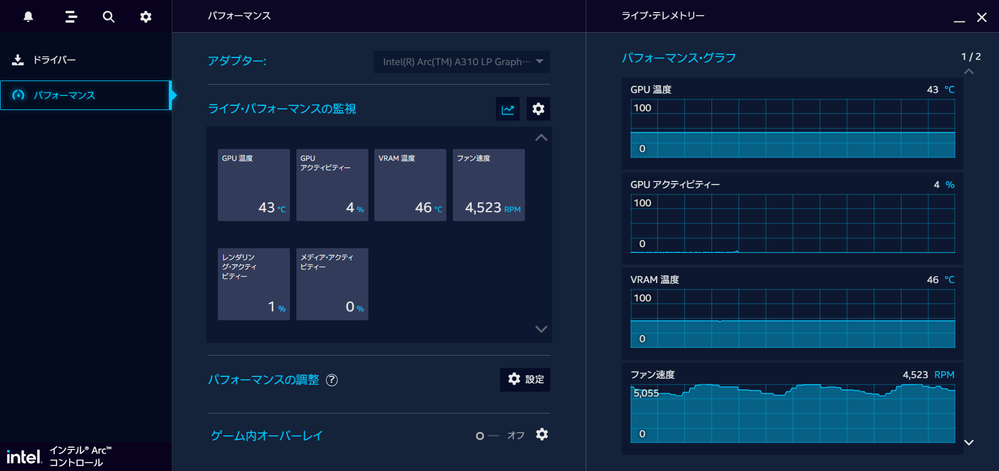Click the 設定 button for performance tuning
This screenshot has height=471, width=999.
click(x=525, y=380)
